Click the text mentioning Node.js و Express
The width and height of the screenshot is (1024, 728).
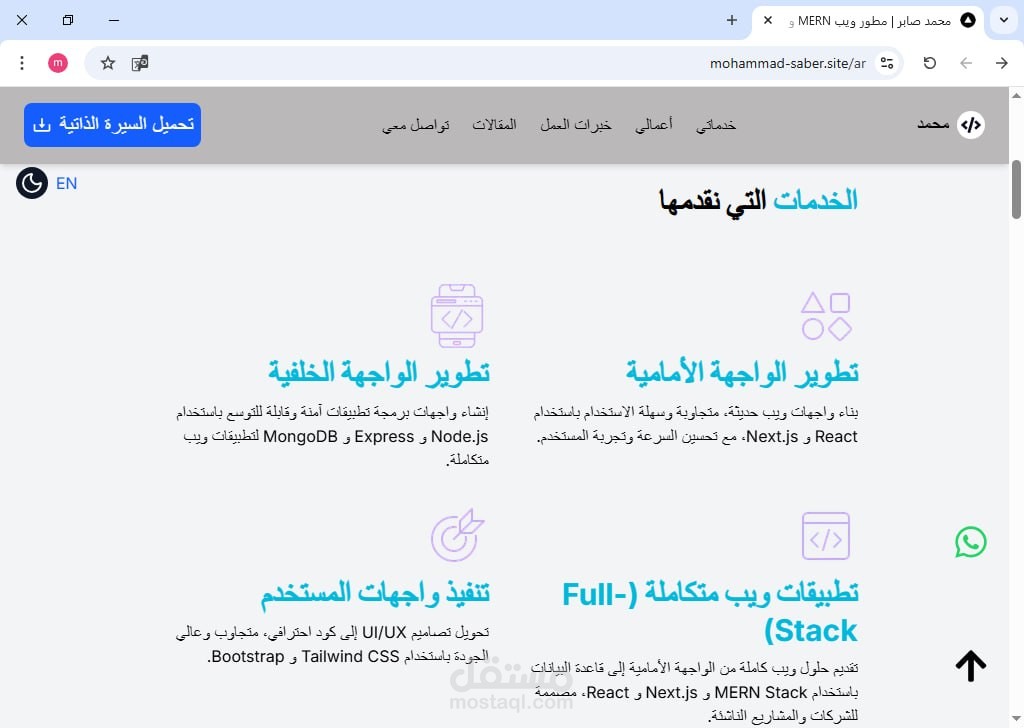click(x=332, y=436)
